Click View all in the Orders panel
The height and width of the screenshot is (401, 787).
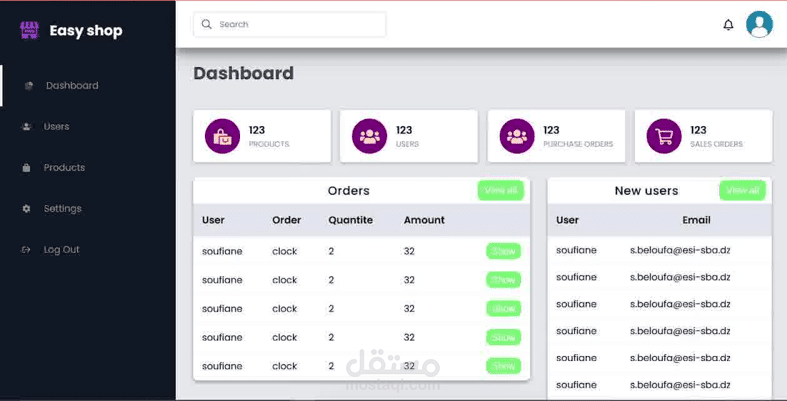500,191
